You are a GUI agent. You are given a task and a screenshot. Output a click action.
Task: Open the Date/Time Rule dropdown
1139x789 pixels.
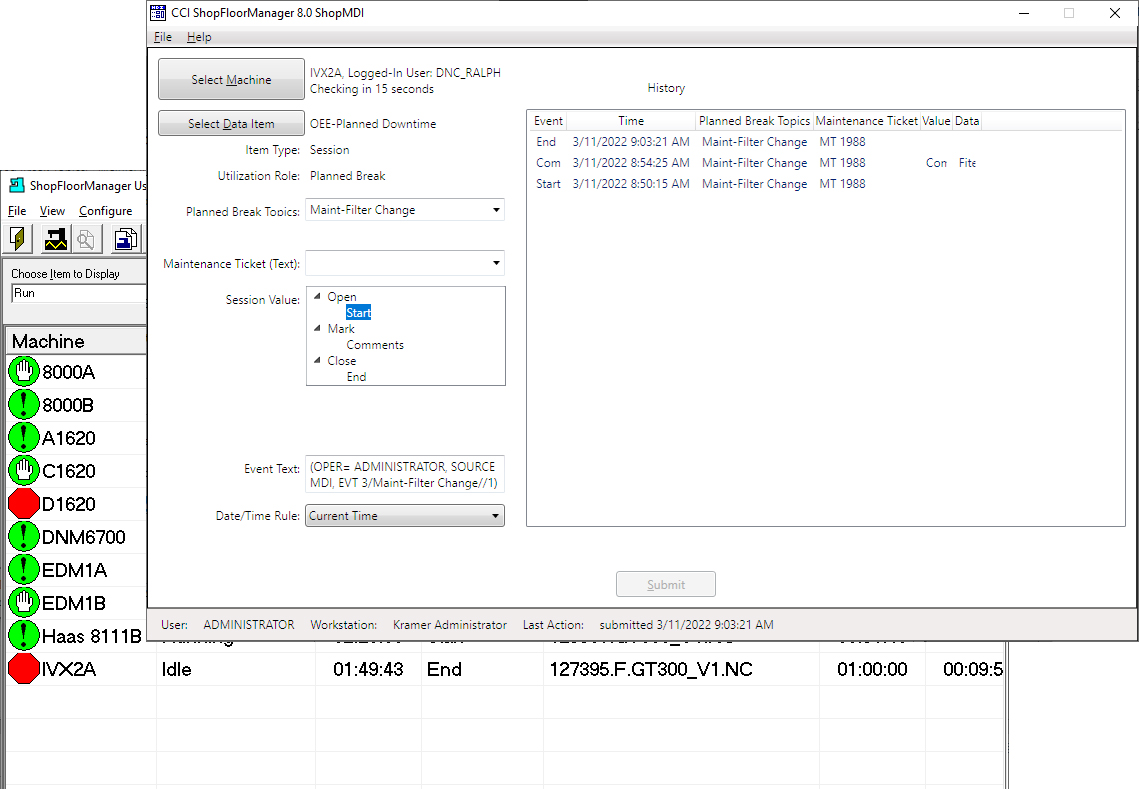pyautogui.click(x=495, y=516)
